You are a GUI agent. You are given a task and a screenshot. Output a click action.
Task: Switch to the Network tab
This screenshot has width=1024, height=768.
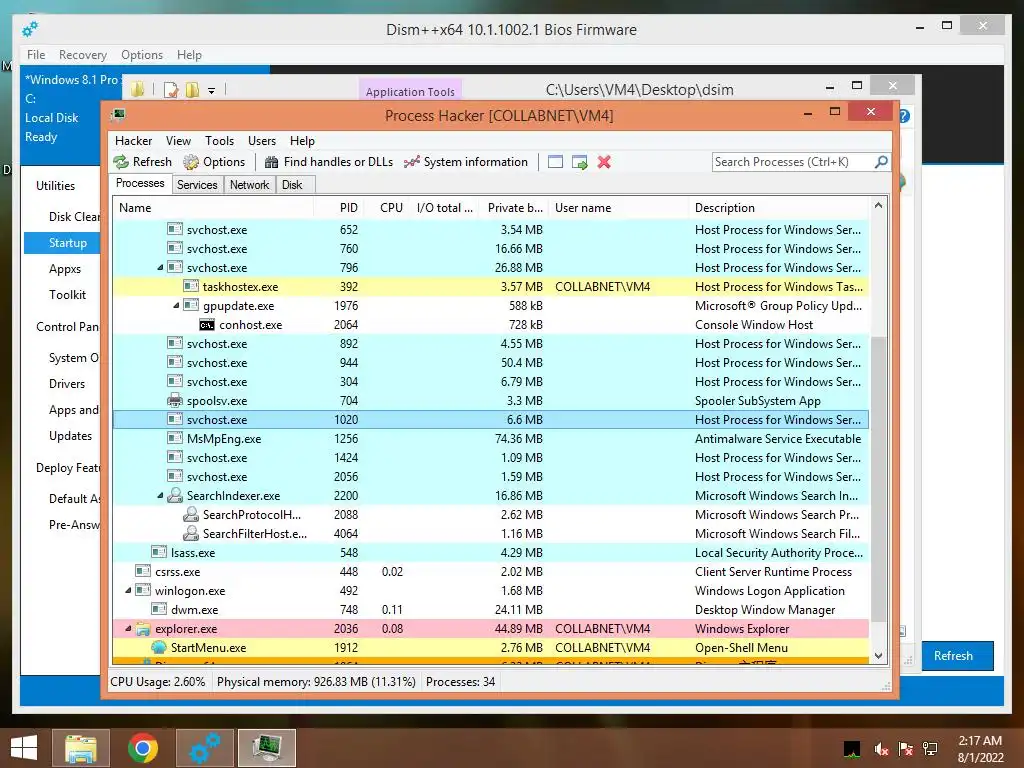249,185
